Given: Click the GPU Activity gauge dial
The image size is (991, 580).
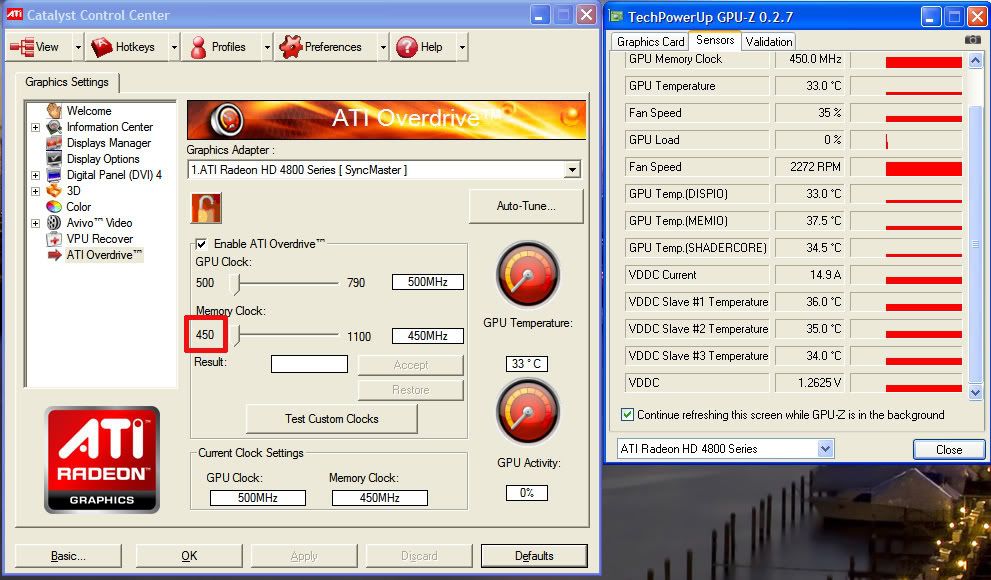Looking at the screenshot, I should pos(528,413).
